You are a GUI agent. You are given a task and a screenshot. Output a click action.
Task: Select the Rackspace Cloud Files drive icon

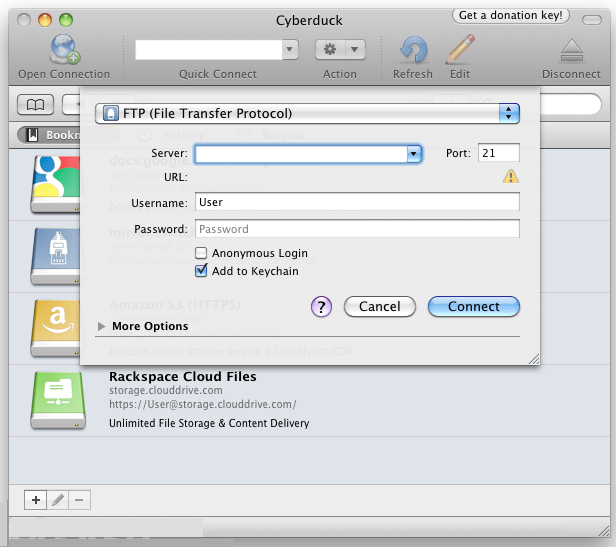(x=58, y=400)
